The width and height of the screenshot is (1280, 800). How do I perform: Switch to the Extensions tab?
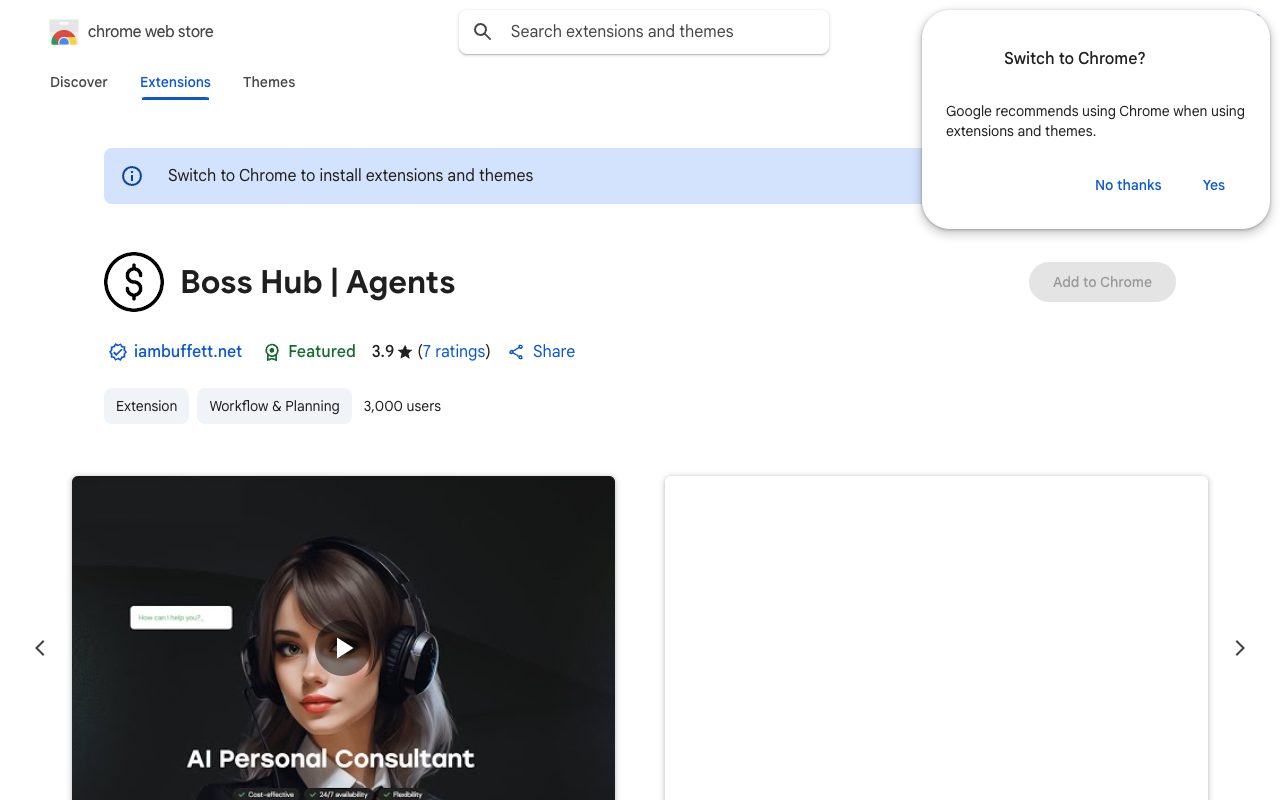pos(175,82)
